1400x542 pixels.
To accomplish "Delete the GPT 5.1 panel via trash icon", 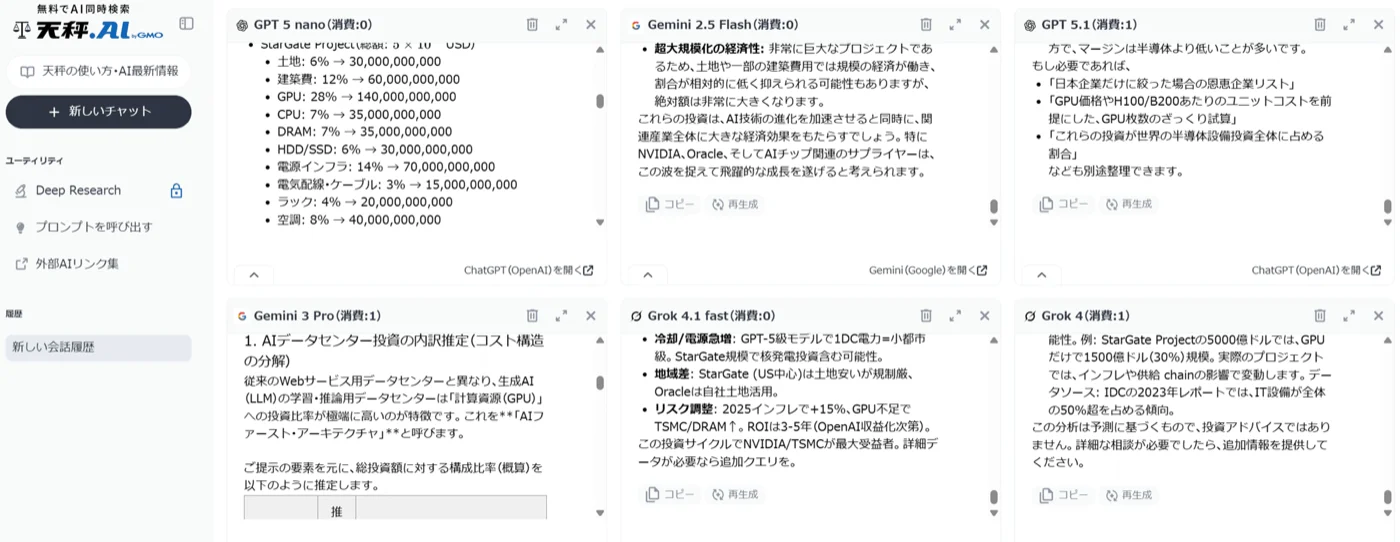I will [x=1320, y=24].
